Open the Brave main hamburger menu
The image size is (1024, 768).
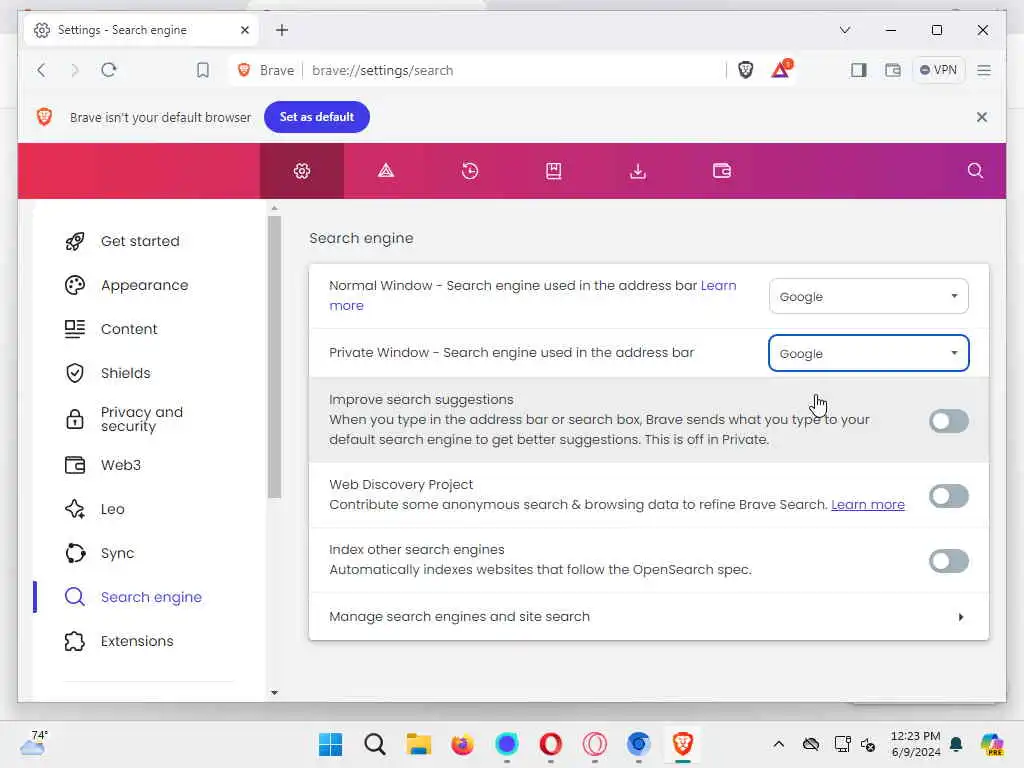[x=984, y=70]
